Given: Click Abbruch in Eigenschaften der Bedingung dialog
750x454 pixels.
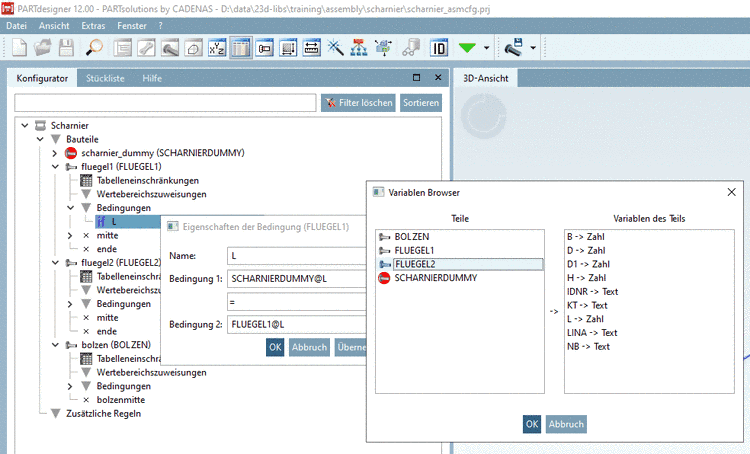Looking at the screenshot, I should 309,347.
